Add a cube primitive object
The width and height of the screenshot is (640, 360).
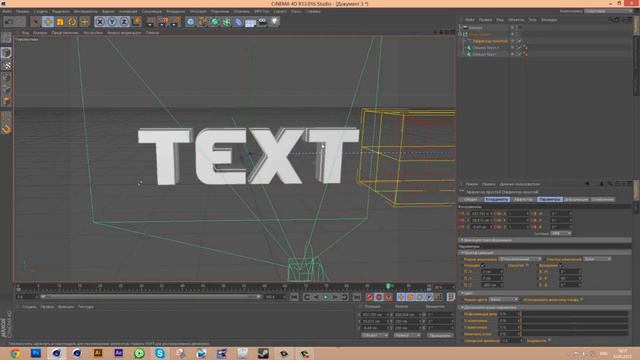(191, 22)
